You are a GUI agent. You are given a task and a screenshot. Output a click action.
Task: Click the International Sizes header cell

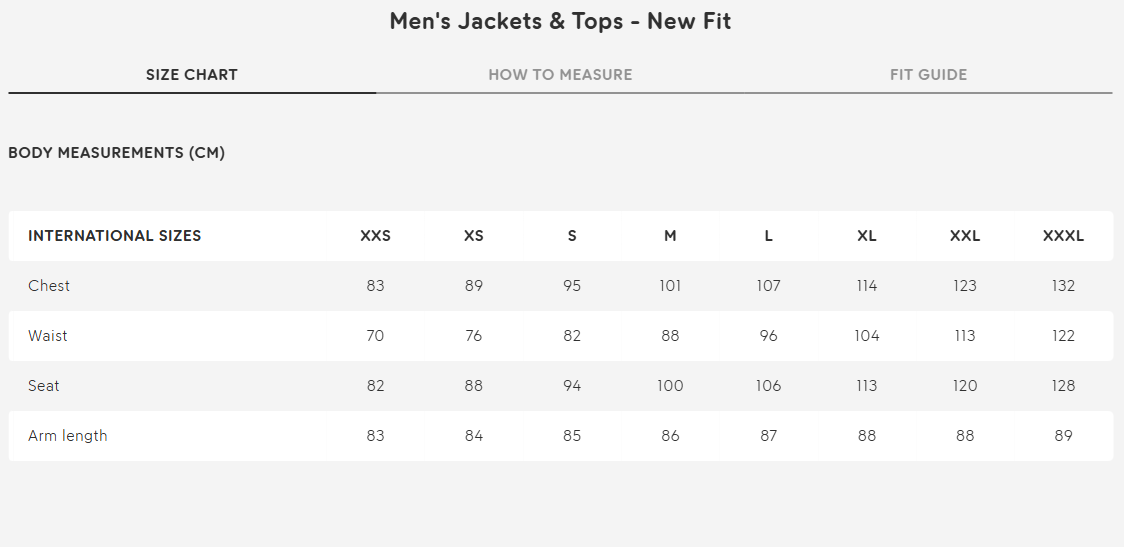(x=115, y=236)
